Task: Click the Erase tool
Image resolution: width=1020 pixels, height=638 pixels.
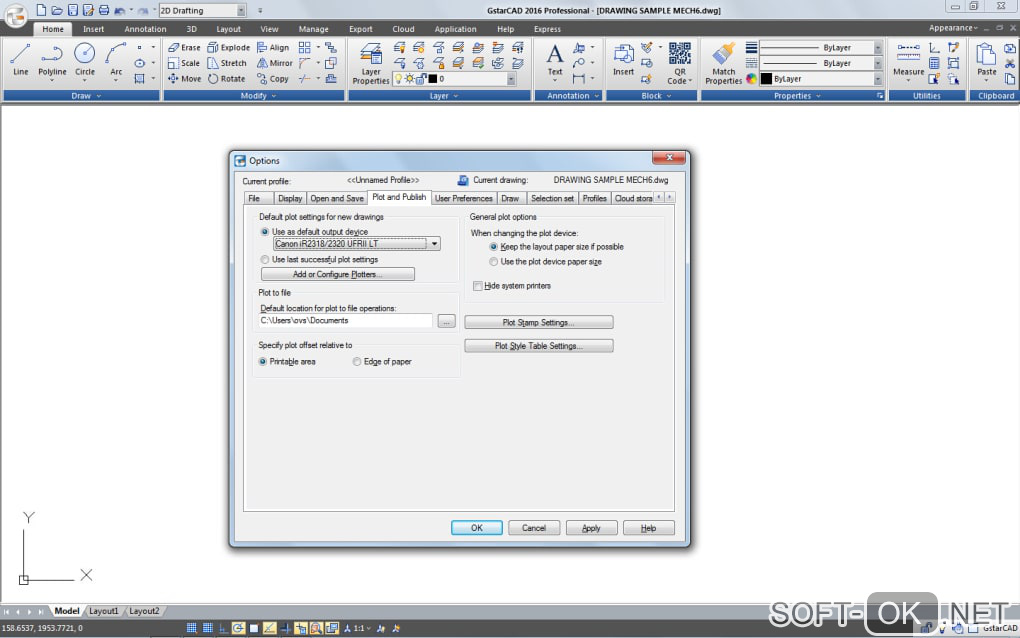Action: (184, 47)
